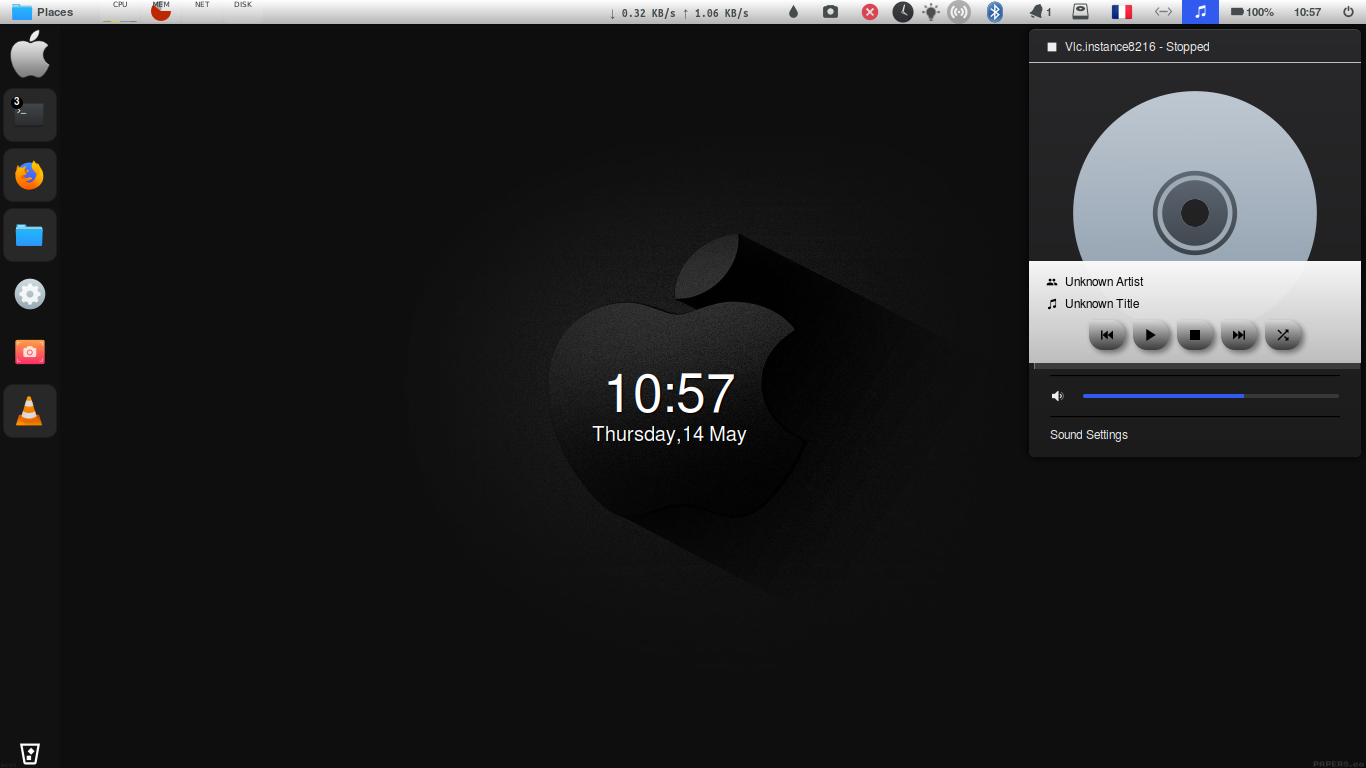Open the Places menu in top panel
1366x768 pixels.
point(43,12)
